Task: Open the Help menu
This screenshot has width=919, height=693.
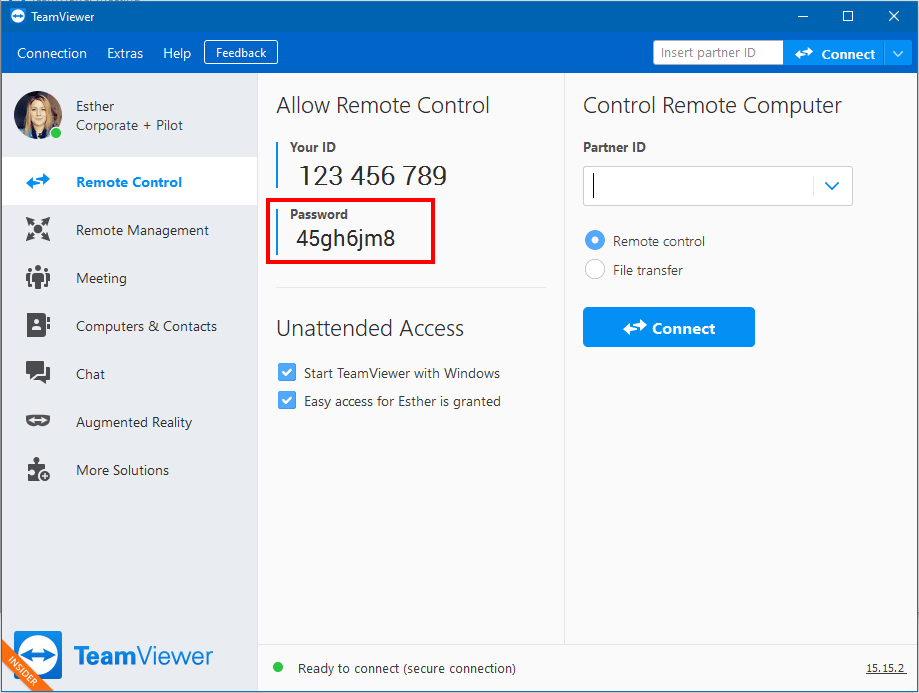Action: [x=177, y=53]
